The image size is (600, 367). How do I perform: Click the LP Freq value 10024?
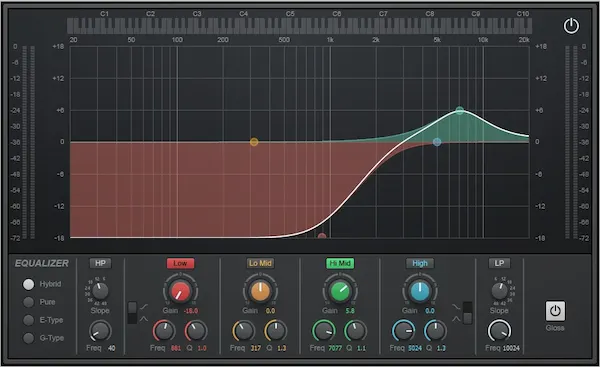[x=511, y=348]
